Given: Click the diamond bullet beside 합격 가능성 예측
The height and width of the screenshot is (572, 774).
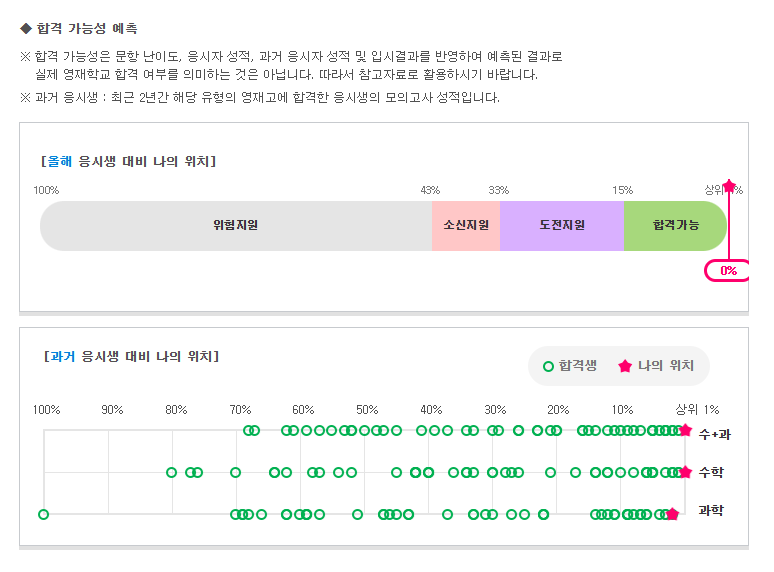Looking at the screenshot, I should coord(26,28).
